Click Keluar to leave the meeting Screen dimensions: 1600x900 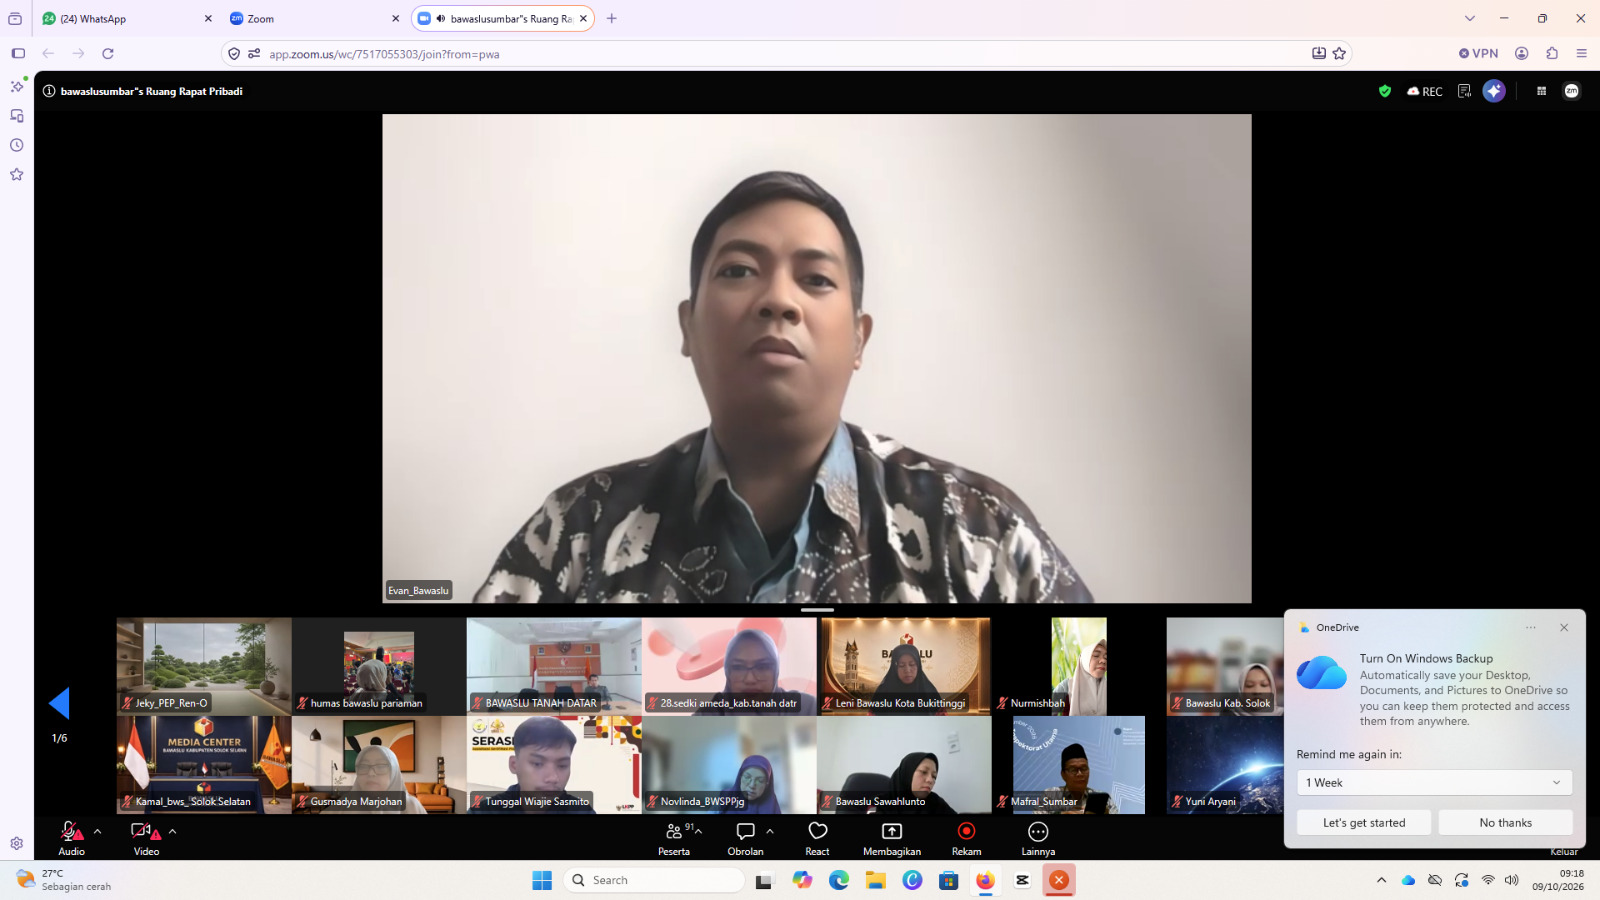pyautogui.click(x=1564, y=852)
